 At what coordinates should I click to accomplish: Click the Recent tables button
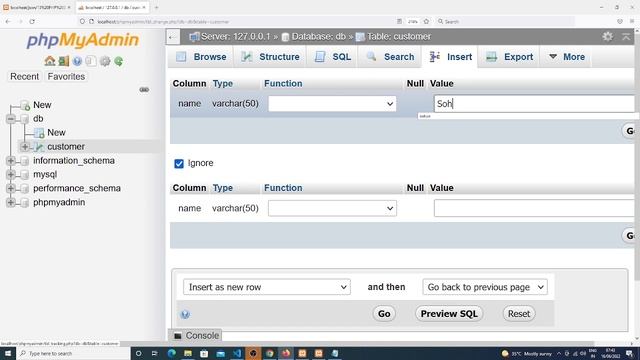click(24, 76)
